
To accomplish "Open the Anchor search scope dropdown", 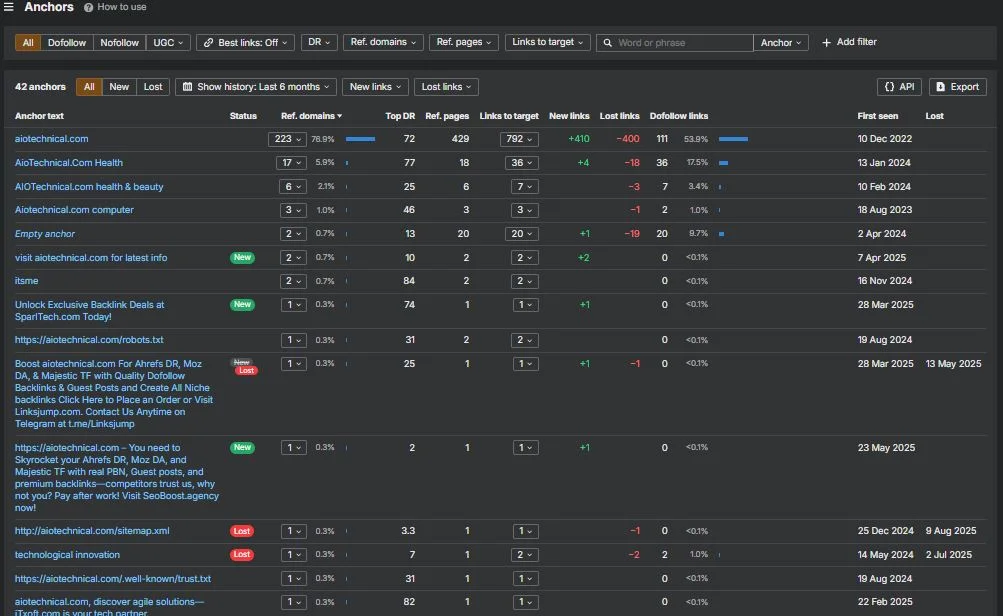I will click(780, 43).
